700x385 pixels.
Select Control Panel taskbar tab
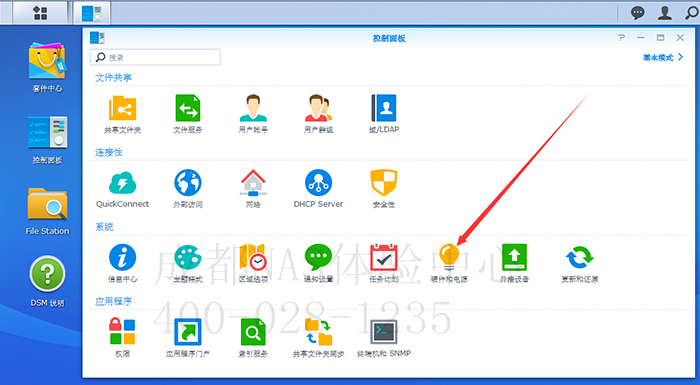[92, 13]
